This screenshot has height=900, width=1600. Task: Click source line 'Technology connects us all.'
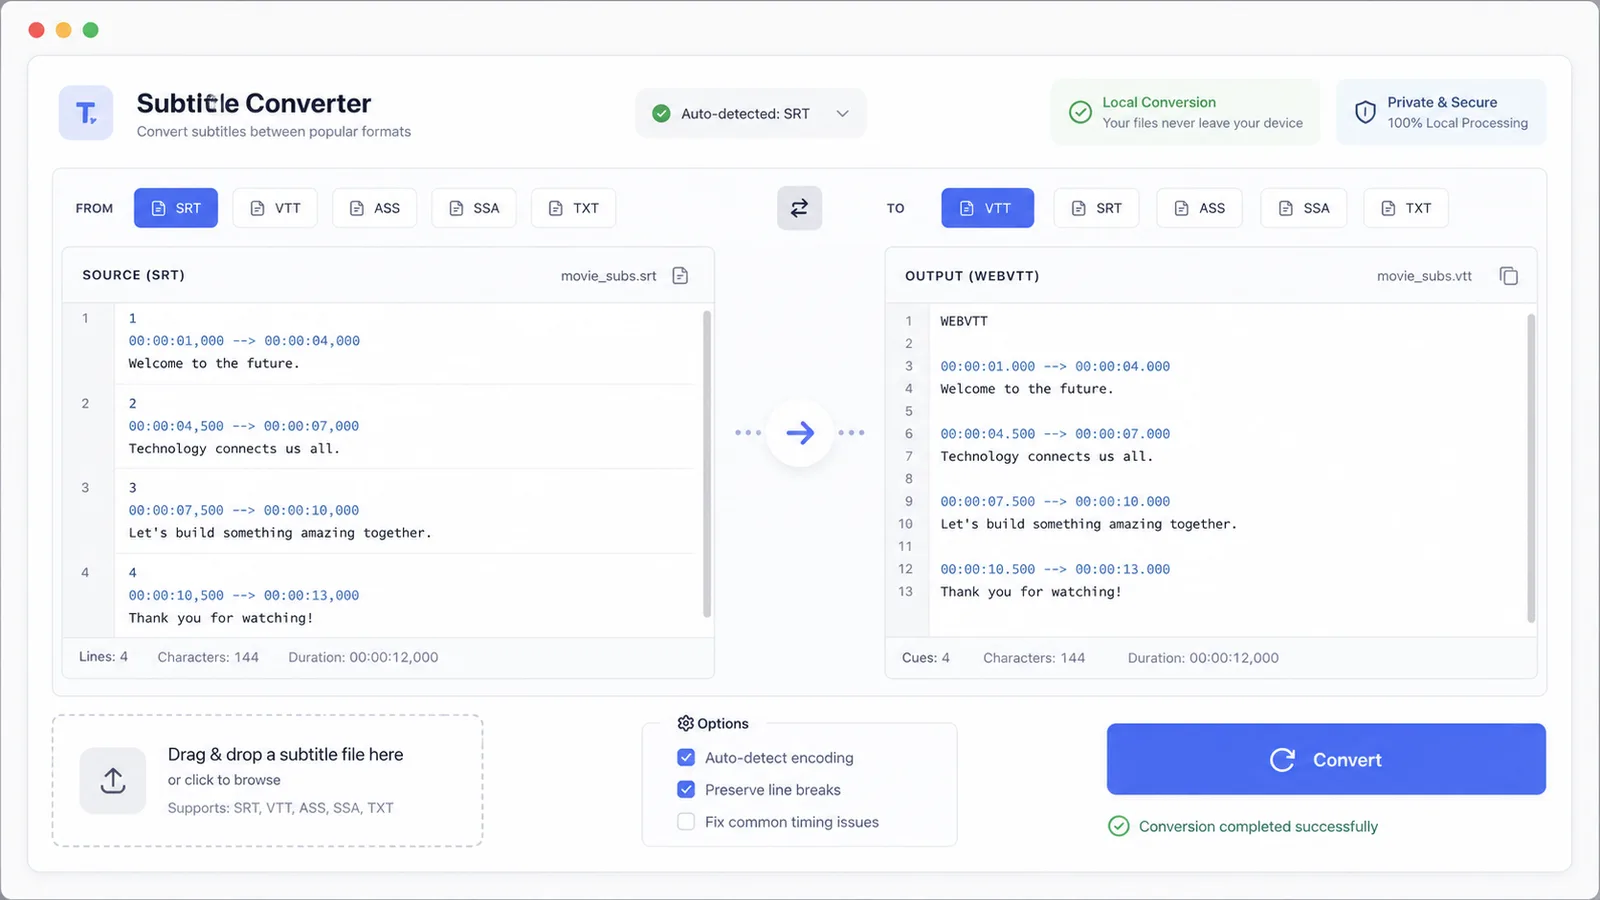tap(234, 448)
